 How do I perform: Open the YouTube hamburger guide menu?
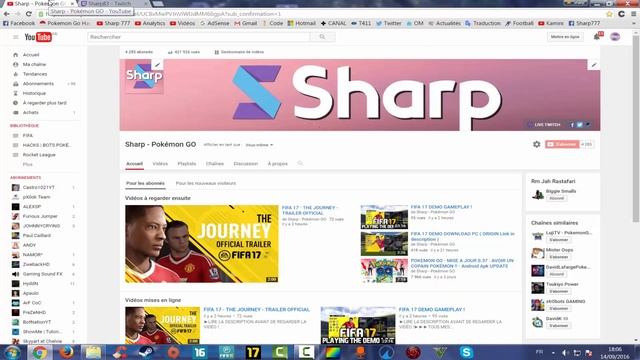coord(16,37)
